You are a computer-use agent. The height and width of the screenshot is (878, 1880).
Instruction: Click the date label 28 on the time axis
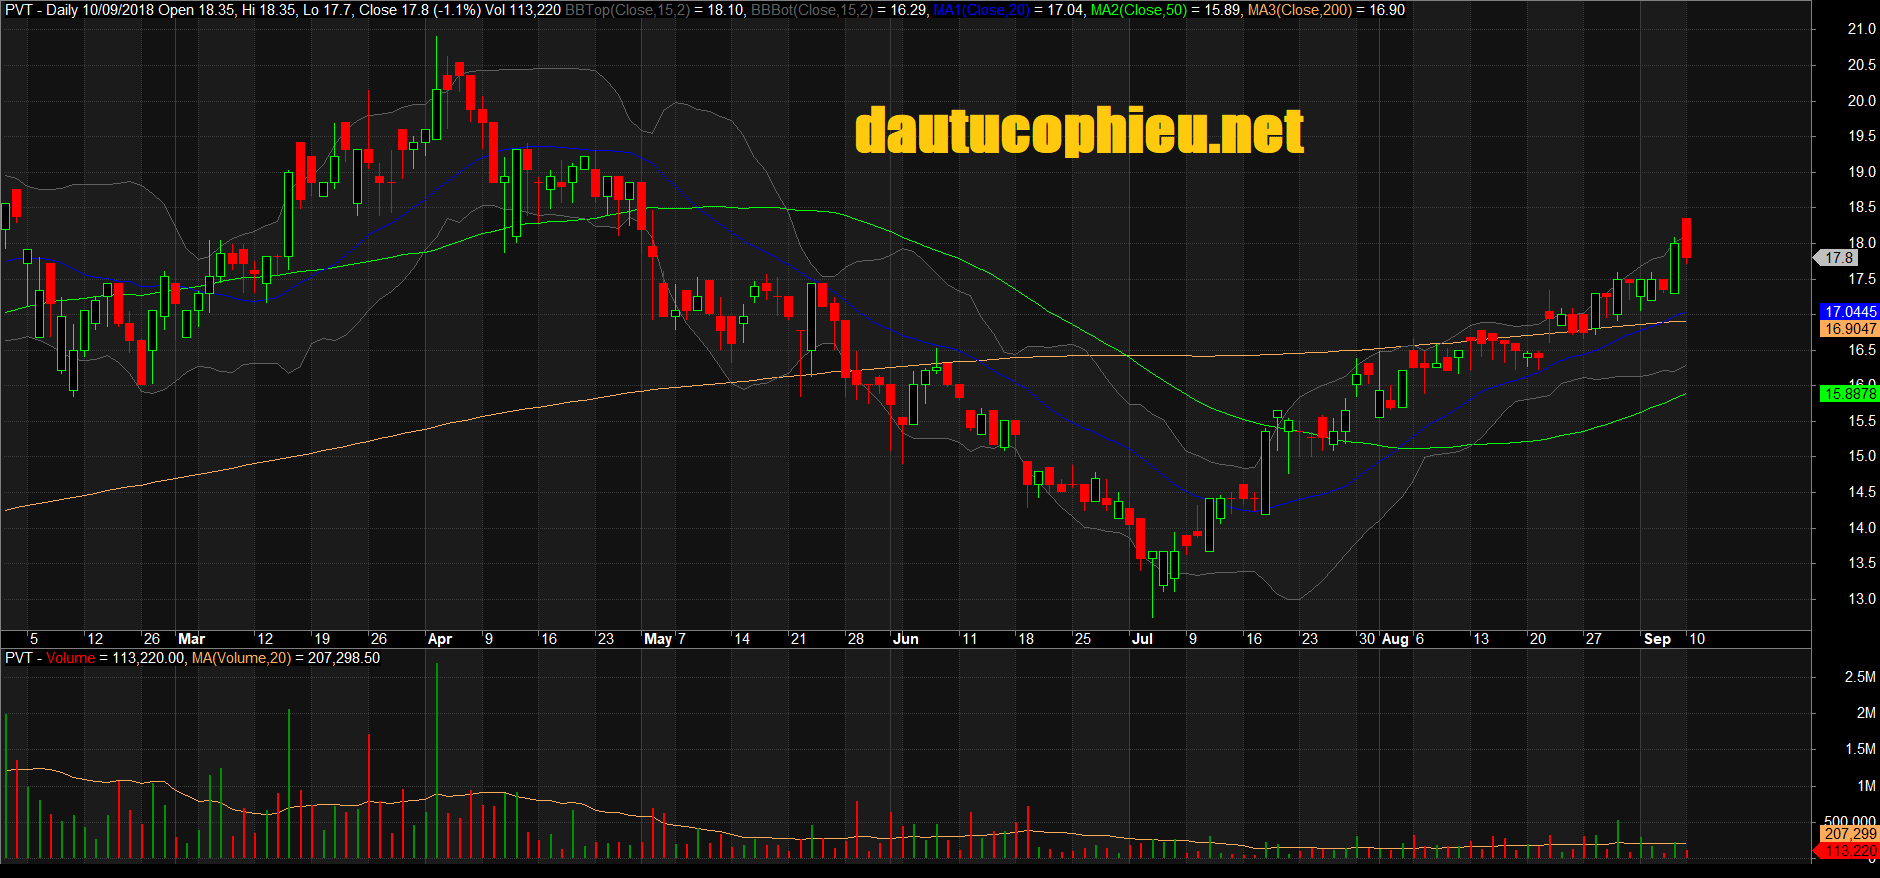(855, 639)
